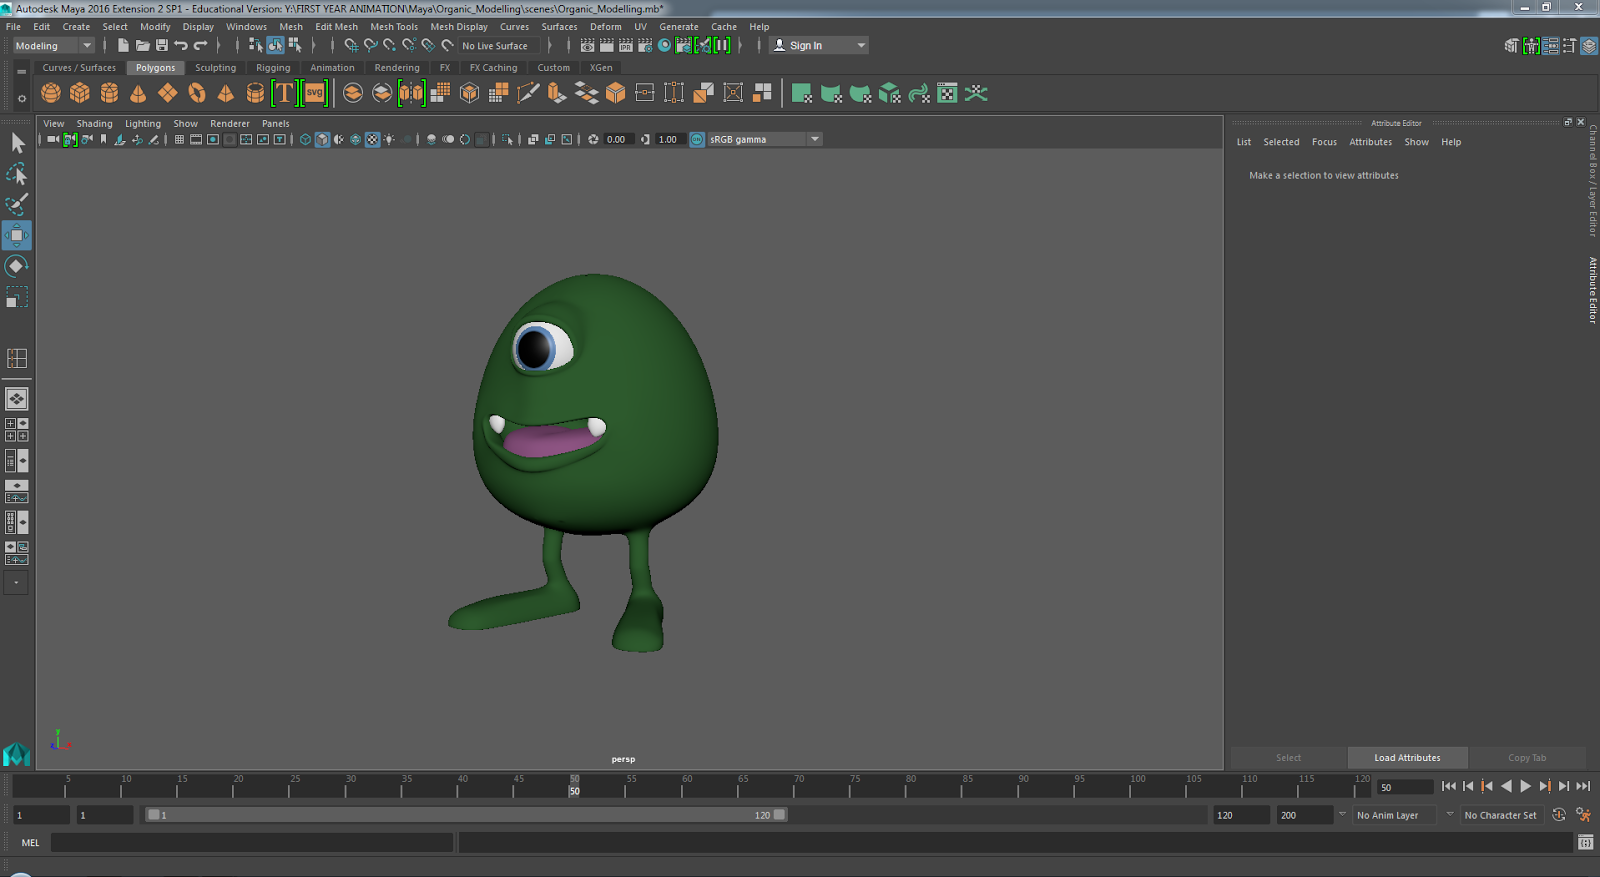Toggle use all lights bulb icon in viewport
1600x877 pixels.
pyautogui.click(x=389, y=139)
